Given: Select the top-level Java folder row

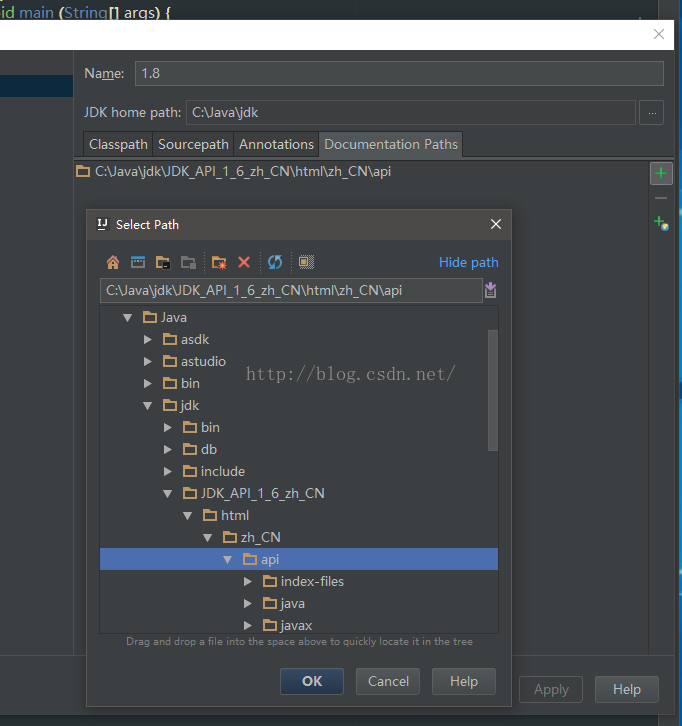Looking at the screenshot, I should click(299, 318).
